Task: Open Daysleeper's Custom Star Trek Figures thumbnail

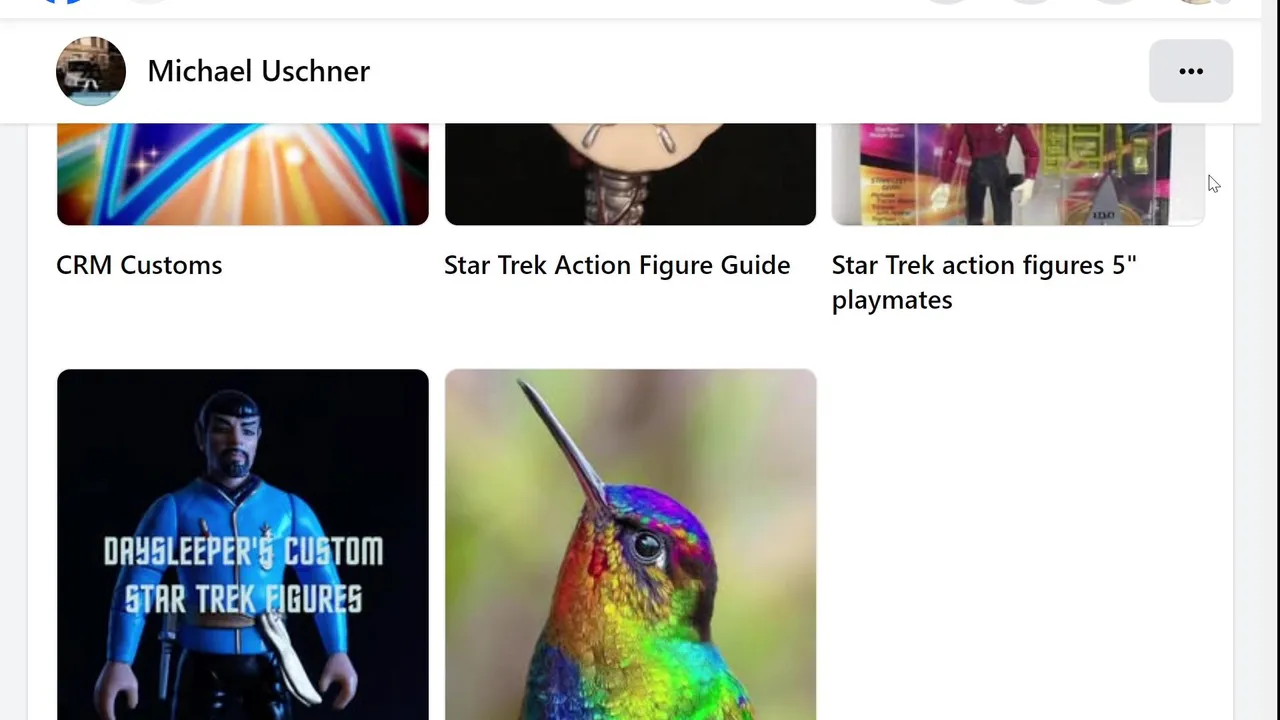Action: [243, 545]
